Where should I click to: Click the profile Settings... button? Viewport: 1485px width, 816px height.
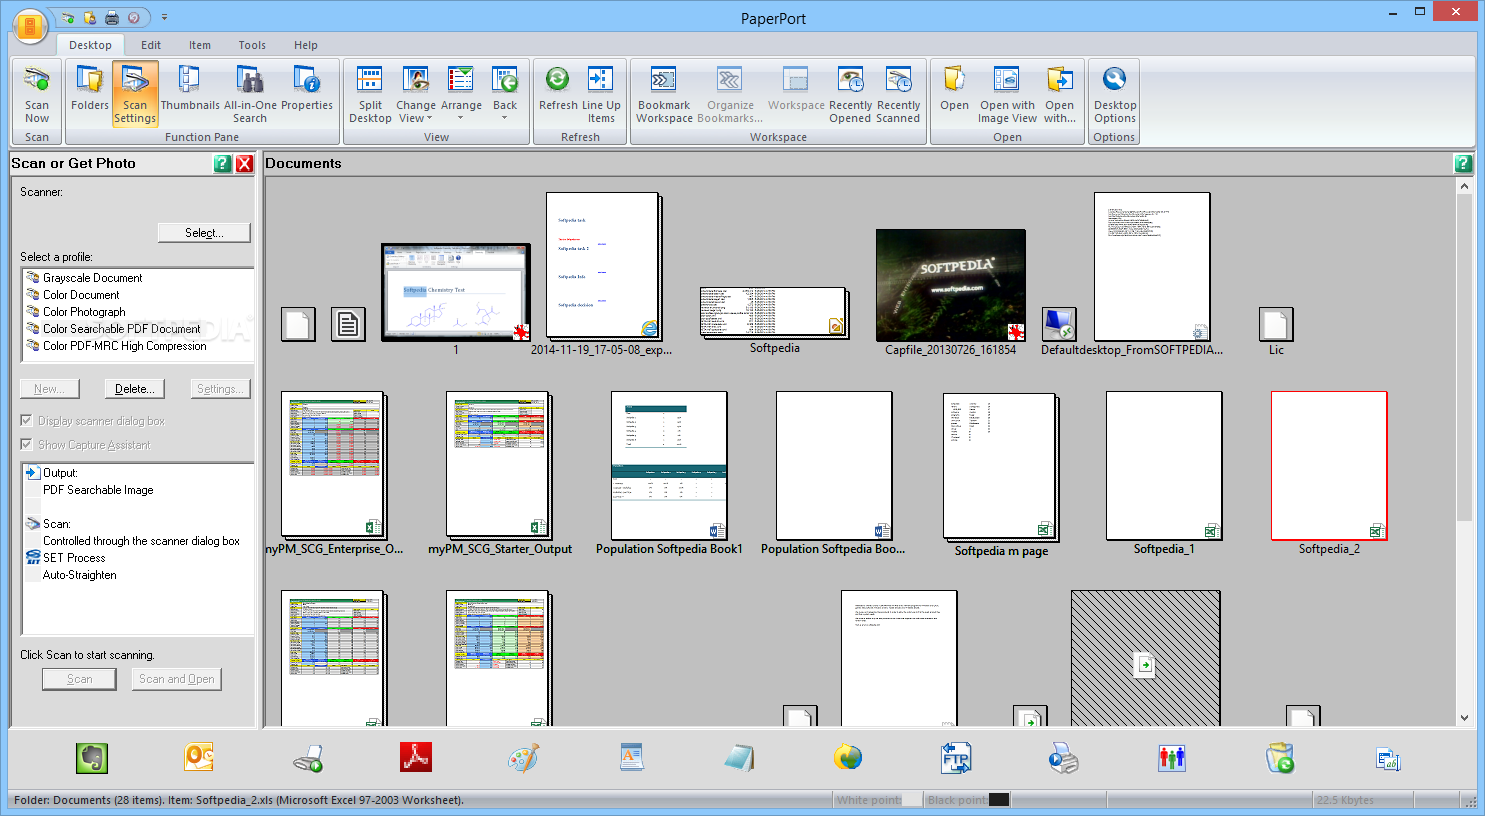pos(218,389)
